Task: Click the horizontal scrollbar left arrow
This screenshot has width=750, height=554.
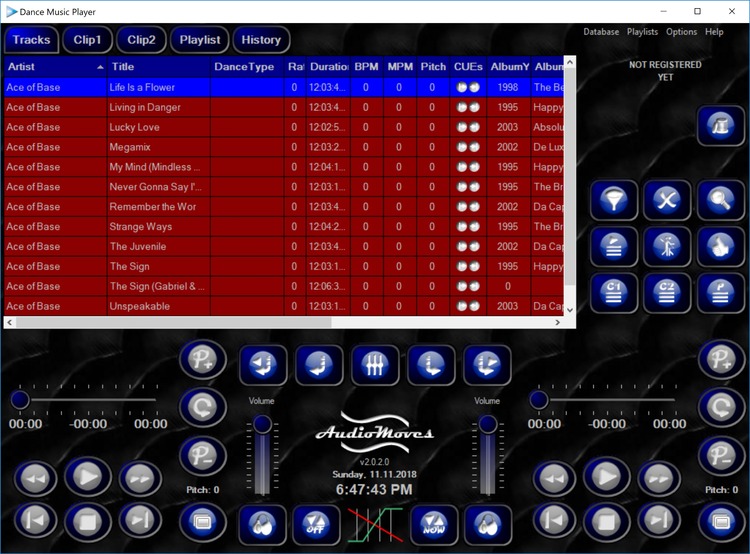Action: 10,322
